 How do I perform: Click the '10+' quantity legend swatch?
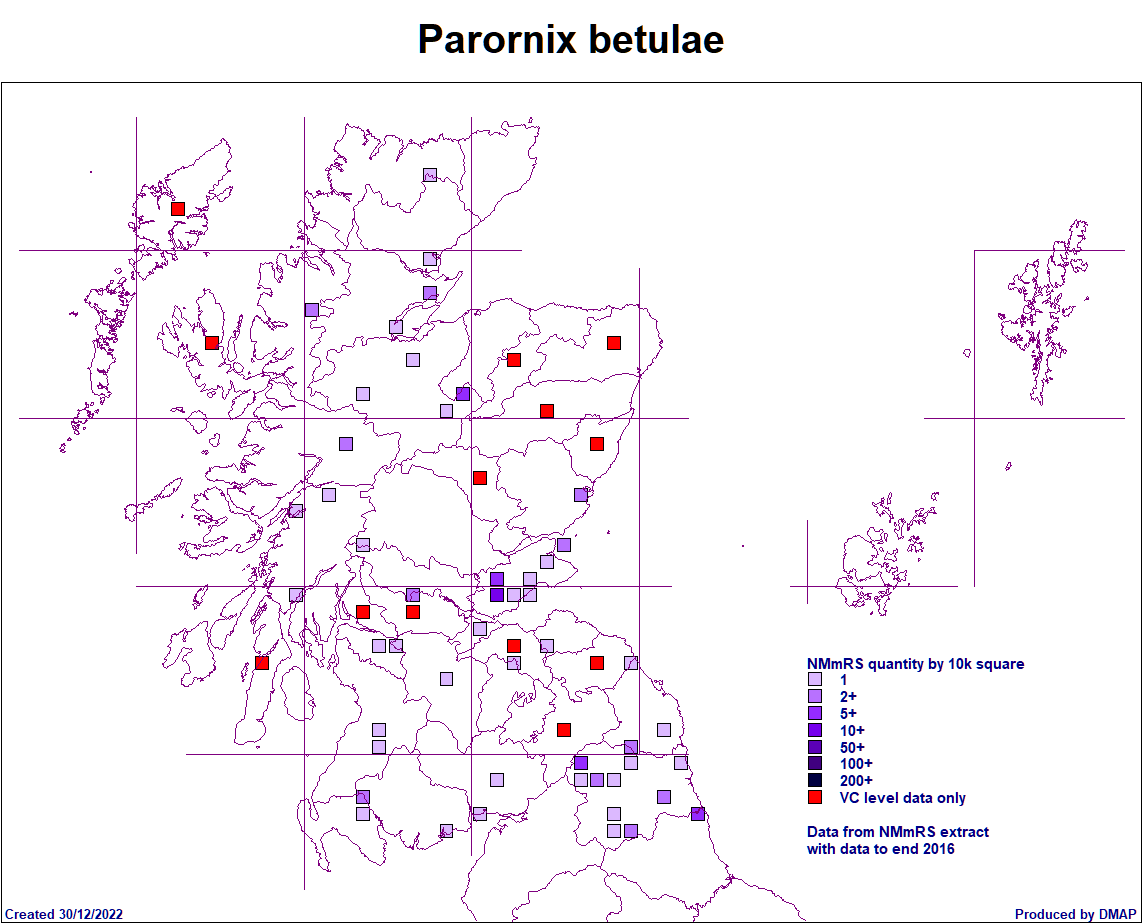815,730
